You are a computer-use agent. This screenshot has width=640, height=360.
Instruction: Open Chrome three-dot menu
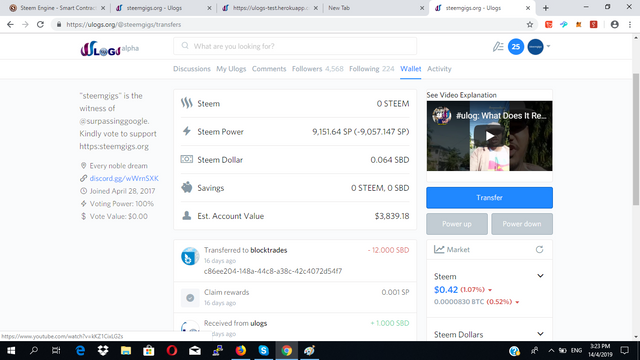[x=630, y=24]
